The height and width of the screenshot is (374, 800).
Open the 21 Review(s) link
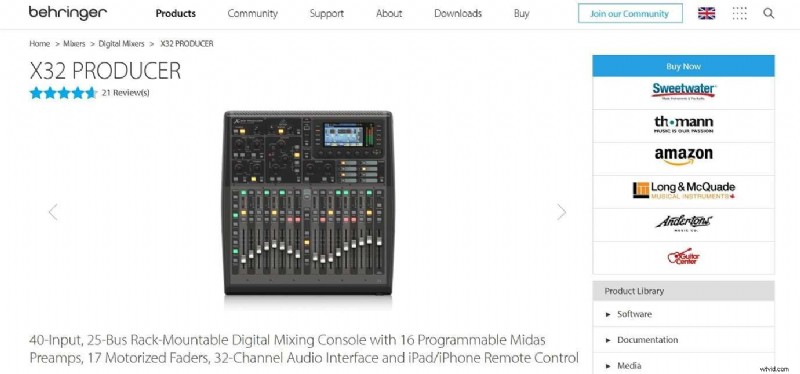pos(126,93)
